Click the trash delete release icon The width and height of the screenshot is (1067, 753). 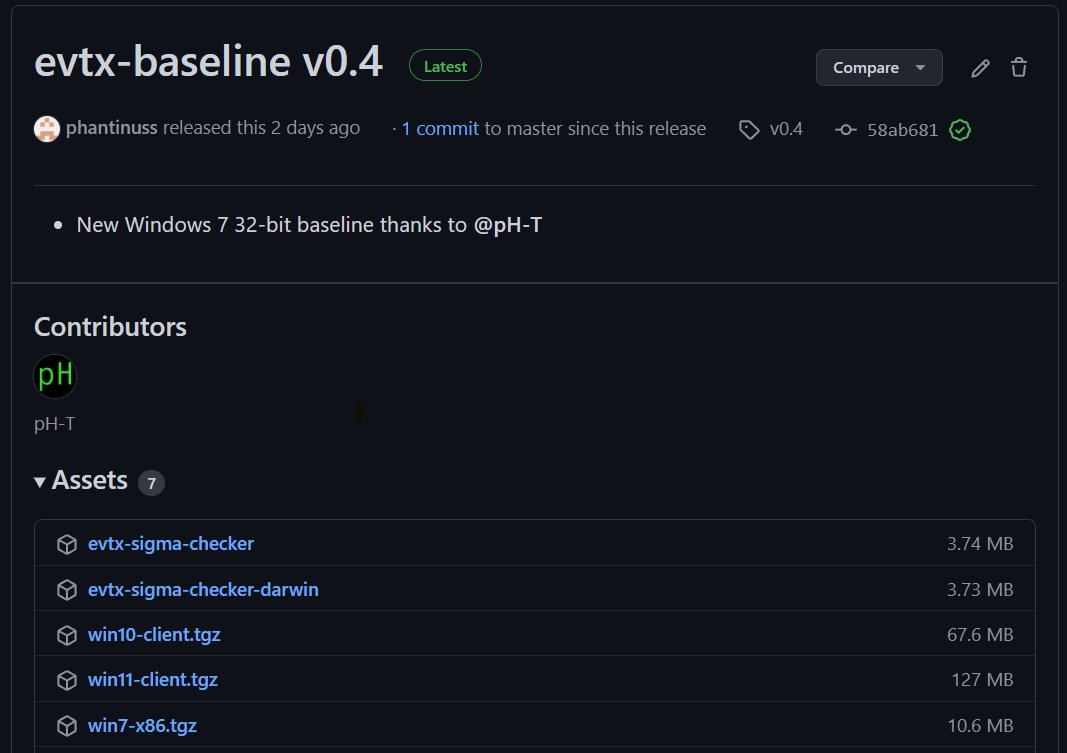point(1019,67)
